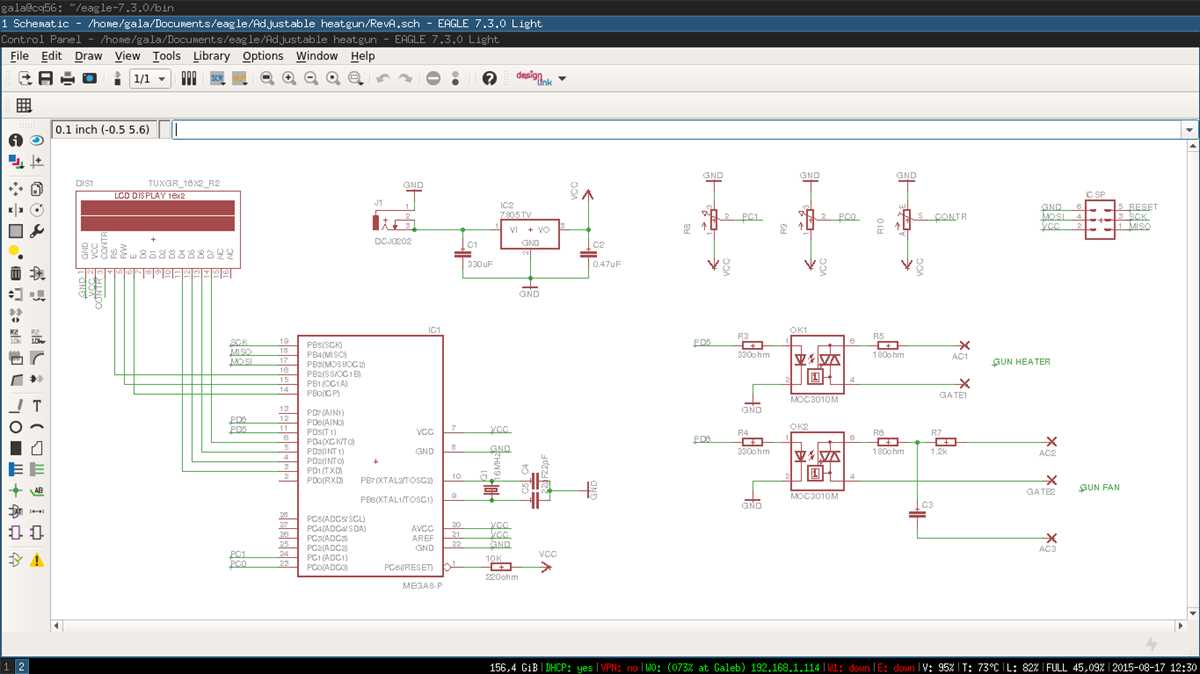Run the ERC check tool

[16, 560]
